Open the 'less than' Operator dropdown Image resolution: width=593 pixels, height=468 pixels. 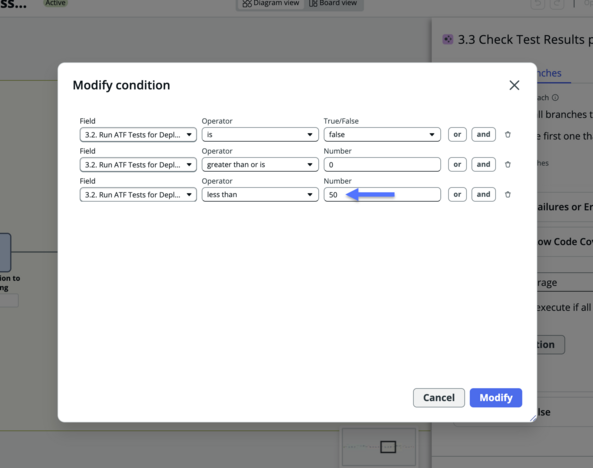tap(260, 194)
